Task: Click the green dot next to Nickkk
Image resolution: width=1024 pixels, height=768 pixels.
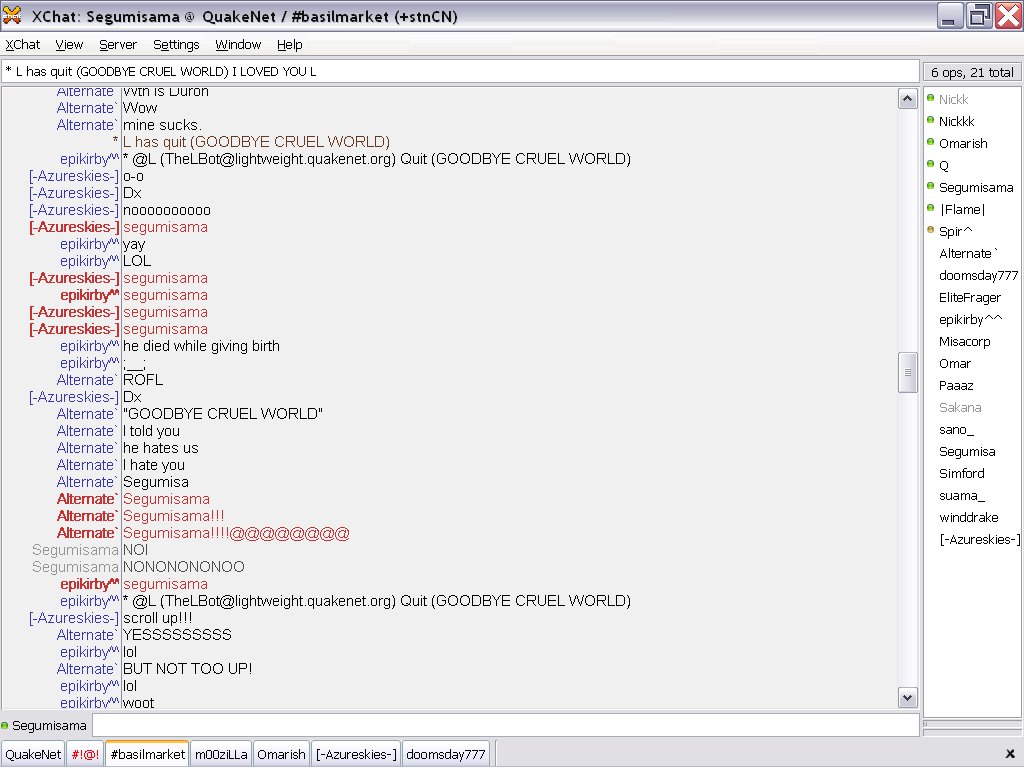Action: pos(930,121)
